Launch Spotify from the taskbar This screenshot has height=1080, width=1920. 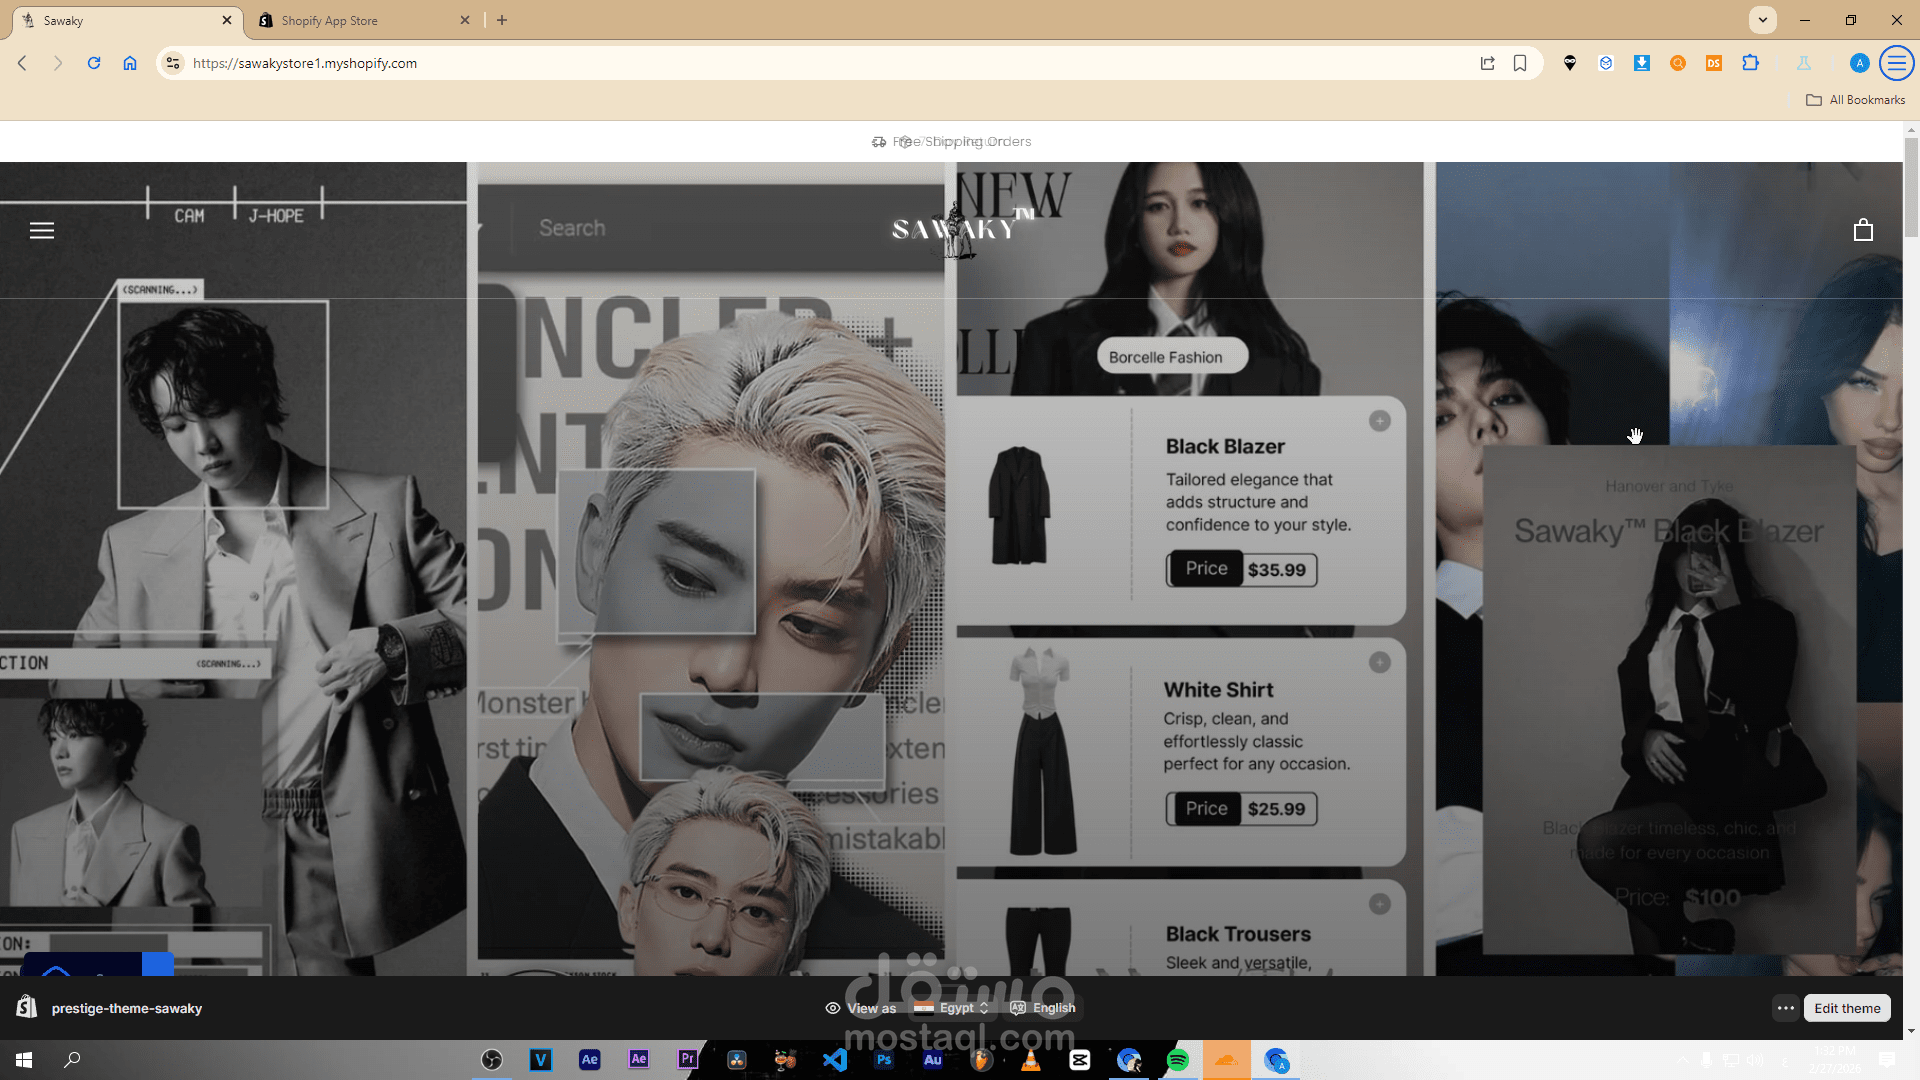[x=1178, y=1060]
